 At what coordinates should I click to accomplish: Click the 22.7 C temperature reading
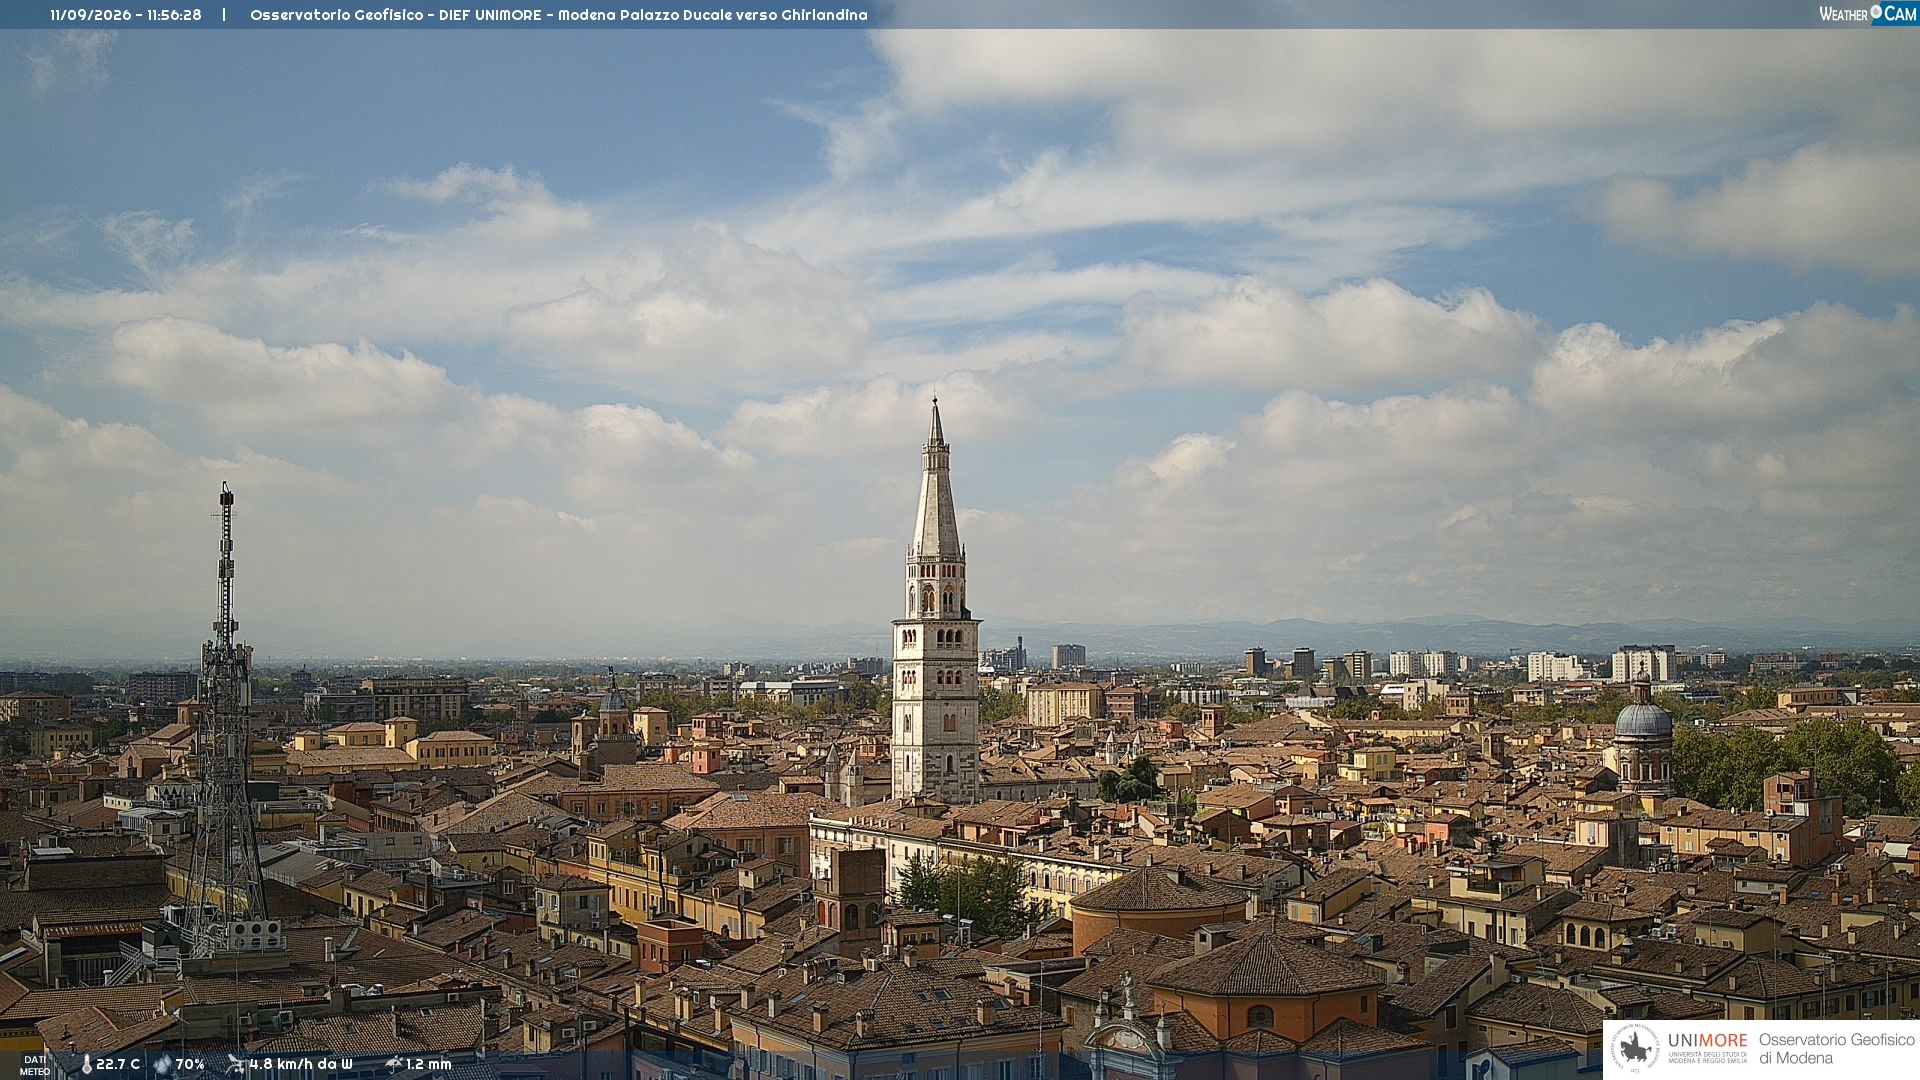click(x=118, y=1065)
